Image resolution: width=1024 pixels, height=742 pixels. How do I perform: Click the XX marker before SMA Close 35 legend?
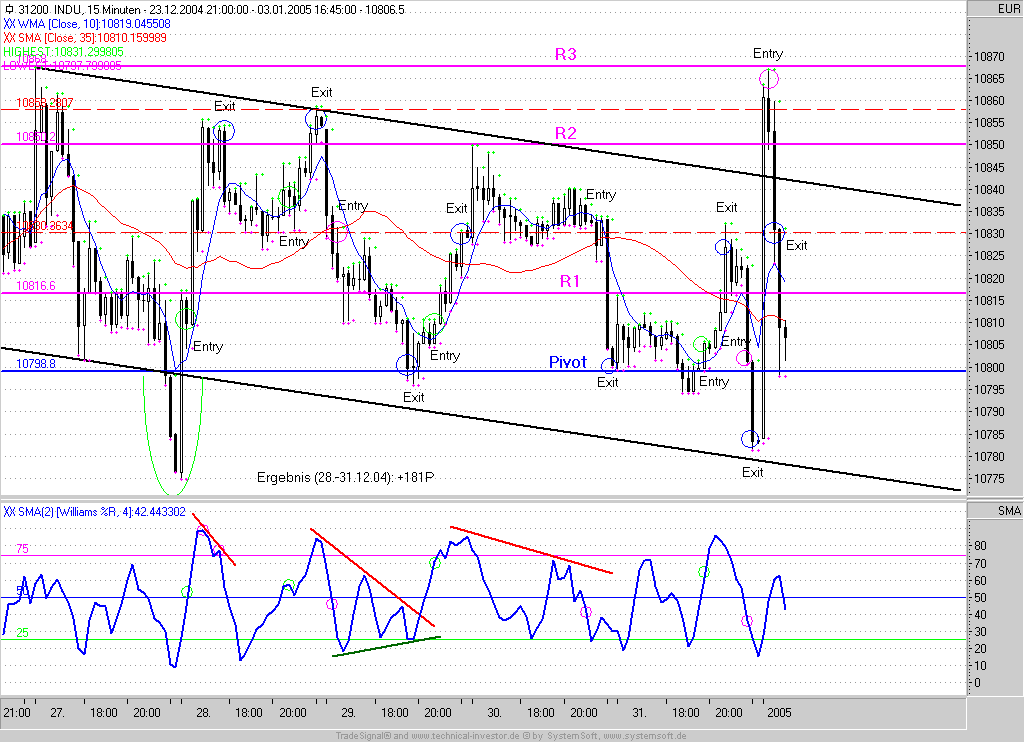click(9, 37)
